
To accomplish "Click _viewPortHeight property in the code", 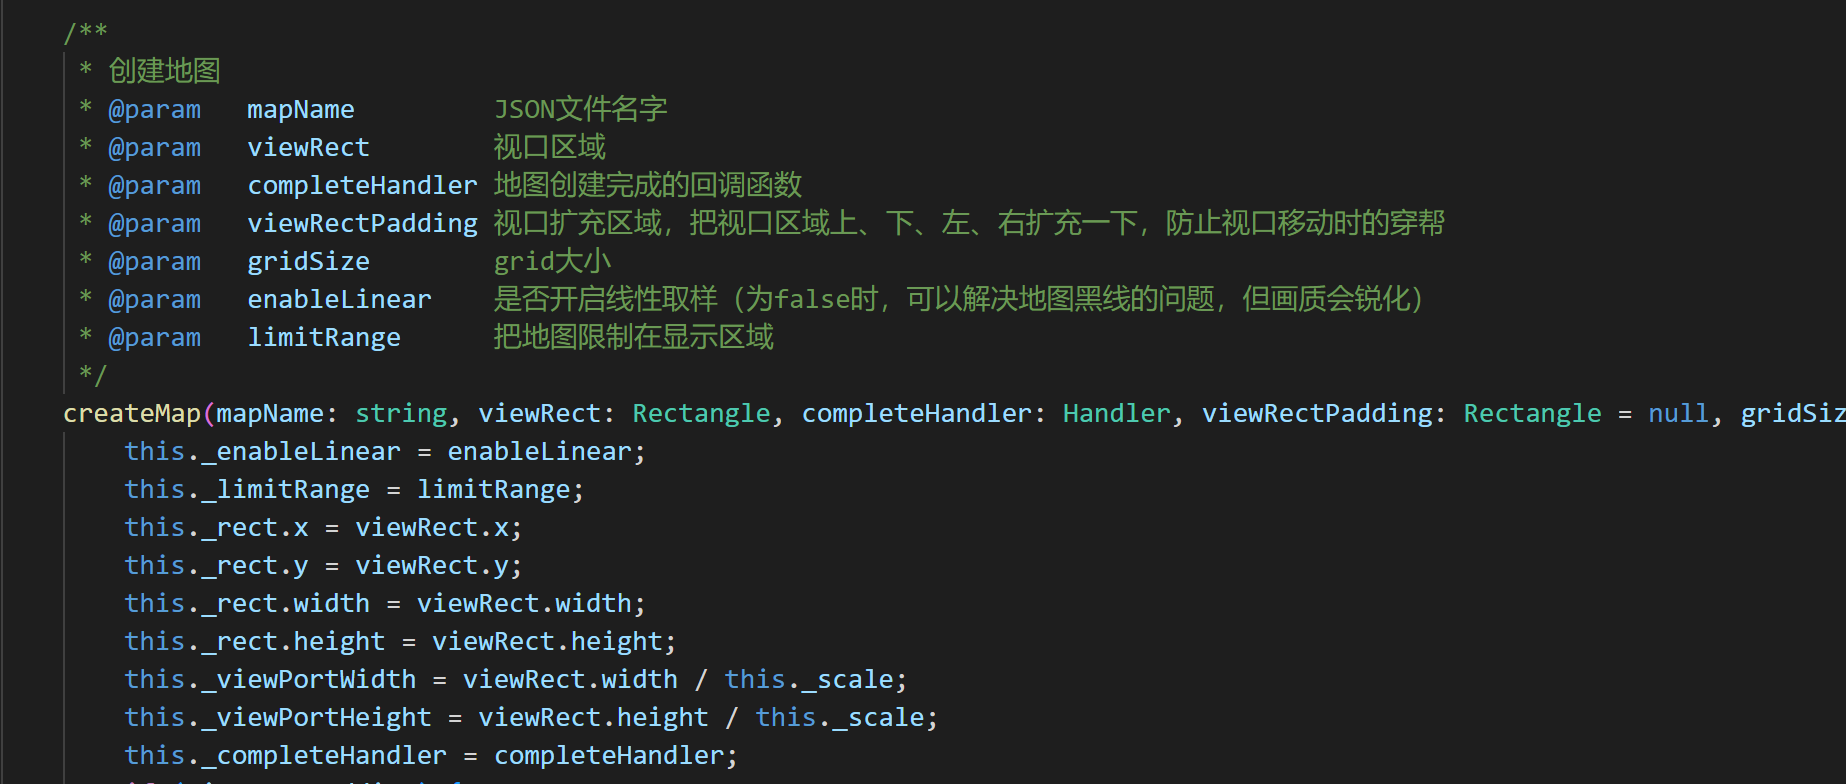I will coord(323,717).
